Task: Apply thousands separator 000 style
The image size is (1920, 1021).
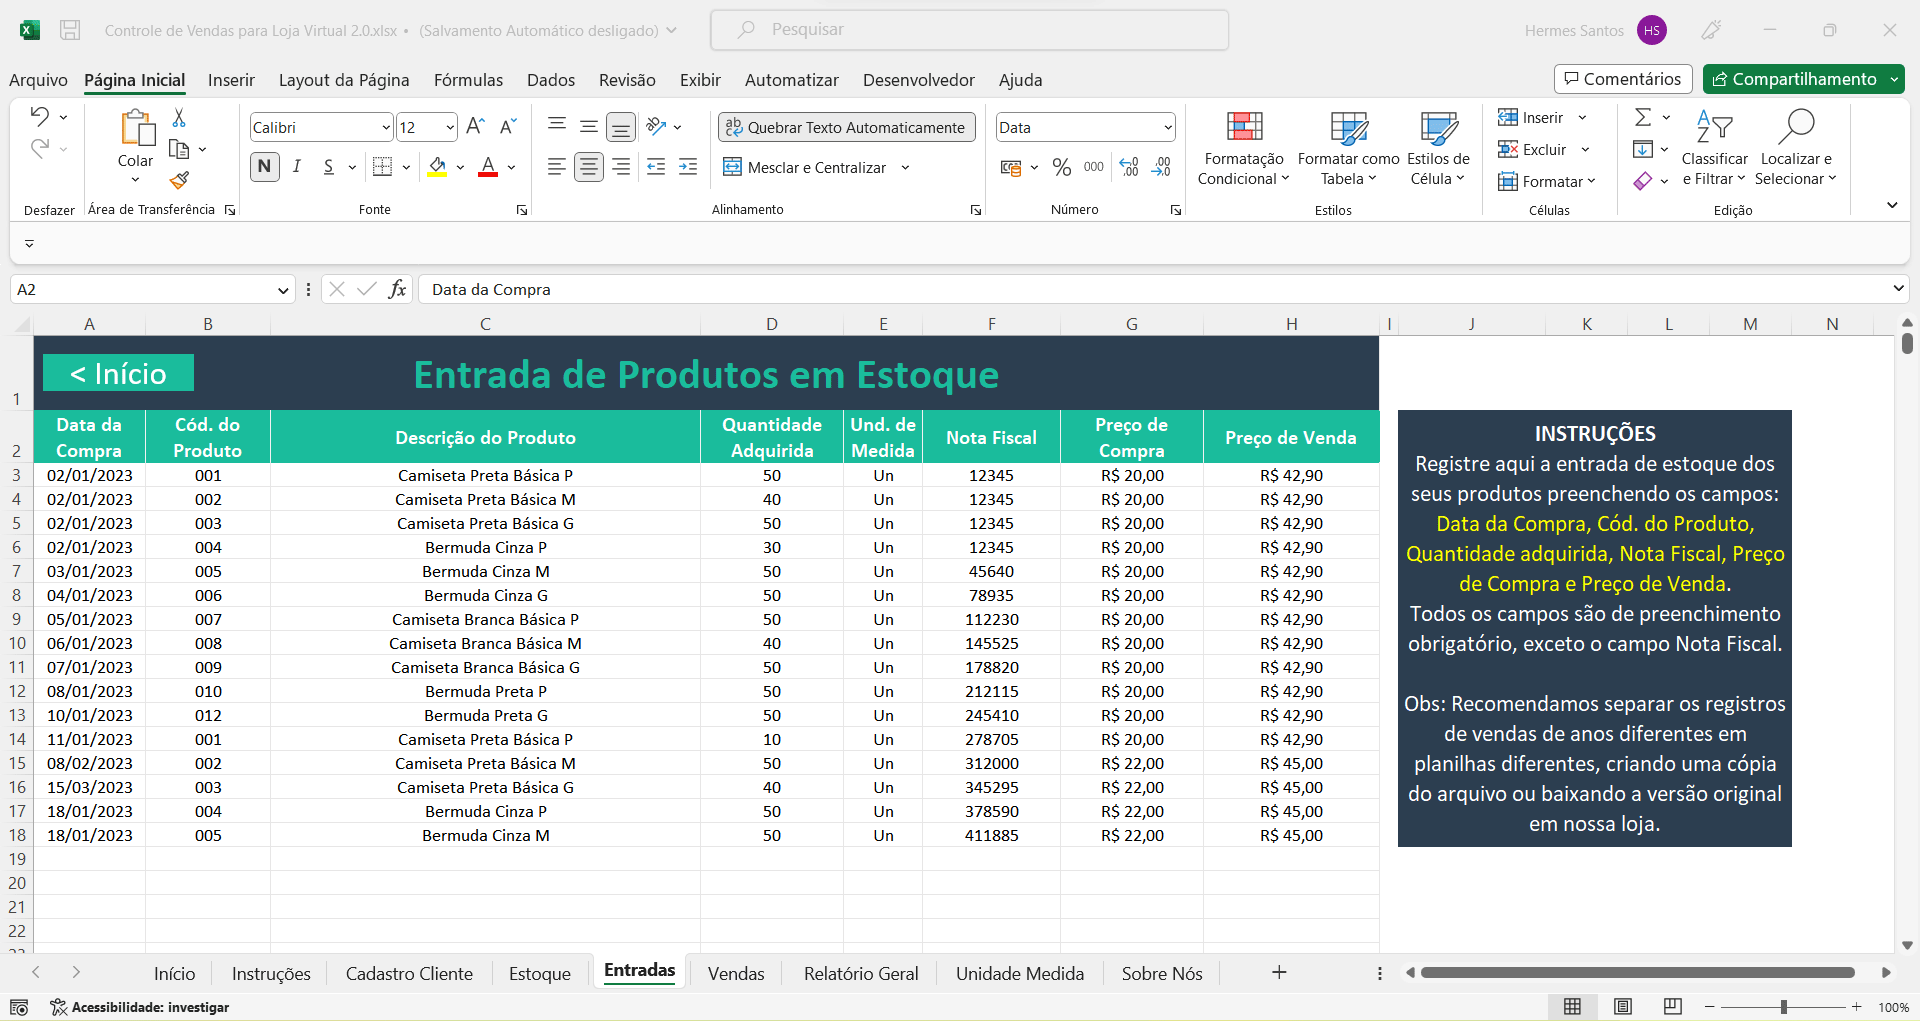Action: click(x=1094, y=167)
